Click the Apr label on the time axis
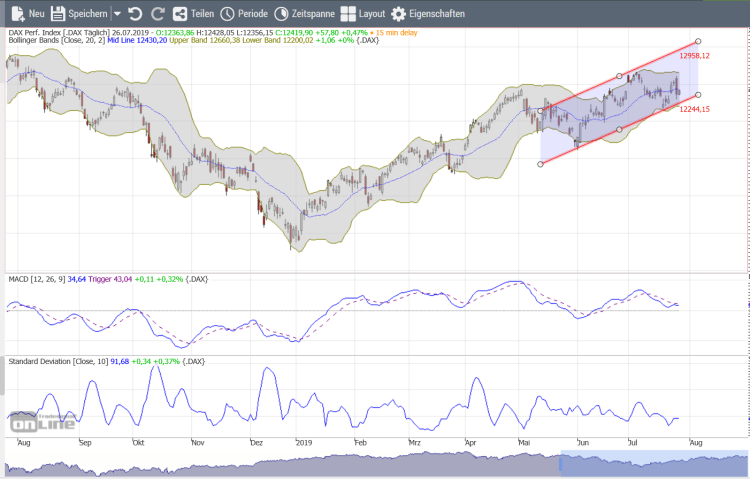Image resolution: width=750 pixels, height=479 pixels. 471,443
